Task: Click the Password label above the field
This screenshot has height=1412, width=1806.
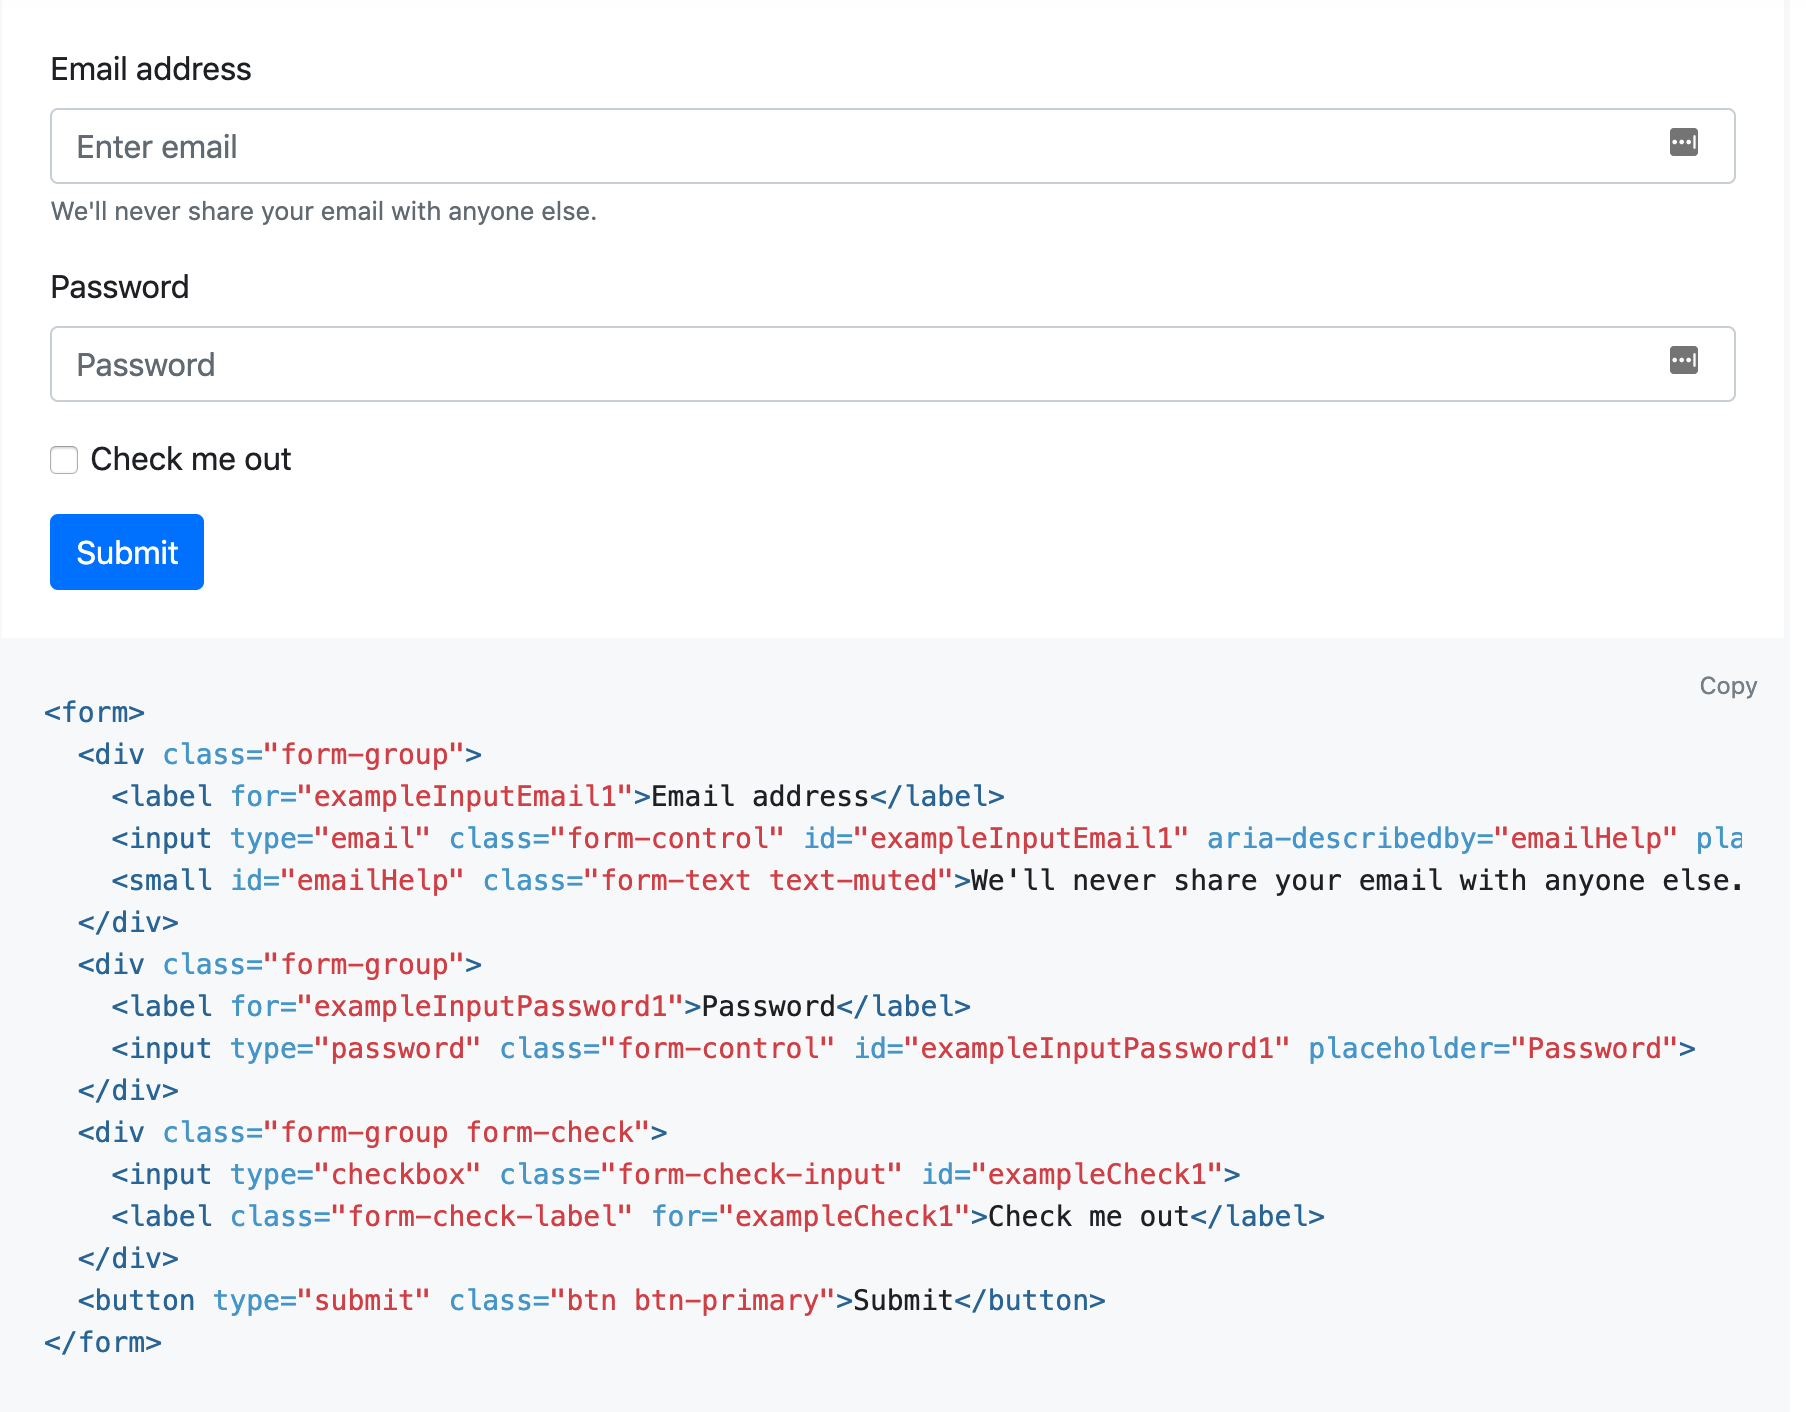Action: tap(120, 287)
